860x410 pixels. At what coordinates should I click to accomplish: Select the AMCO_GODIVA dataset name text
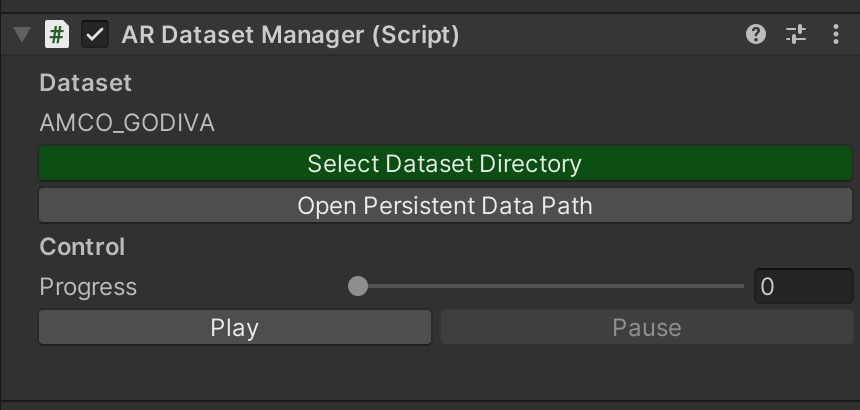point(127,124)
